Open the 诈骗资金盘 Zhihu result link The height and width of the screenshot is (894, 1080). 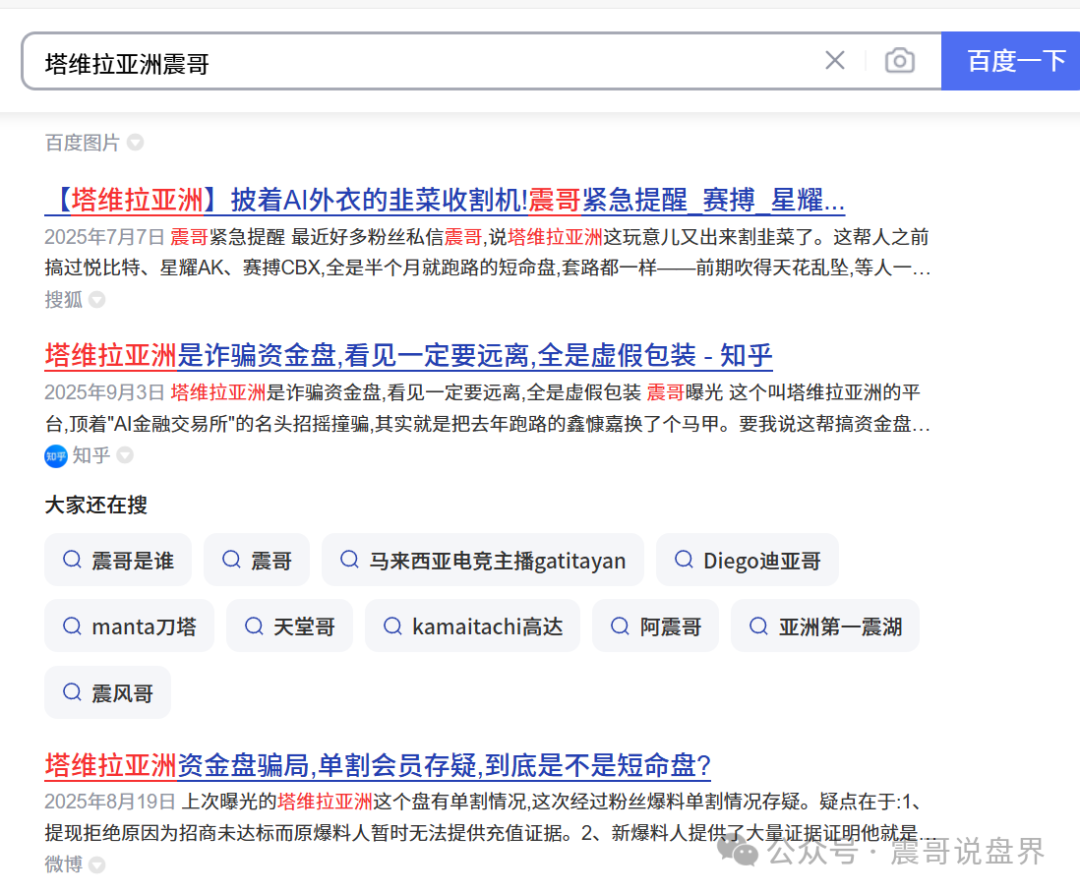[x=408, y=355]
